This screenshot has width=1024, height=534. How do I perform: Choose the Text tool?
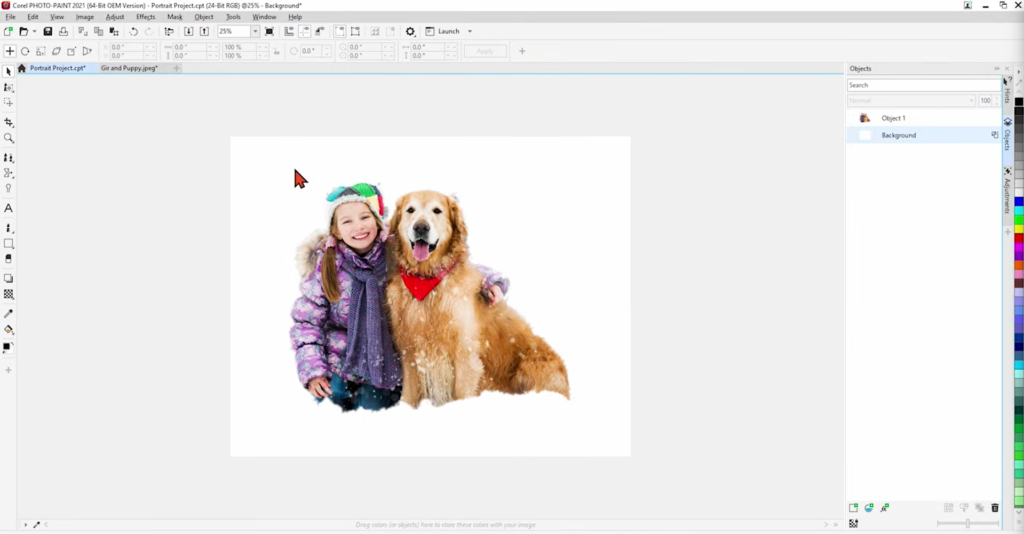(8, 208)
